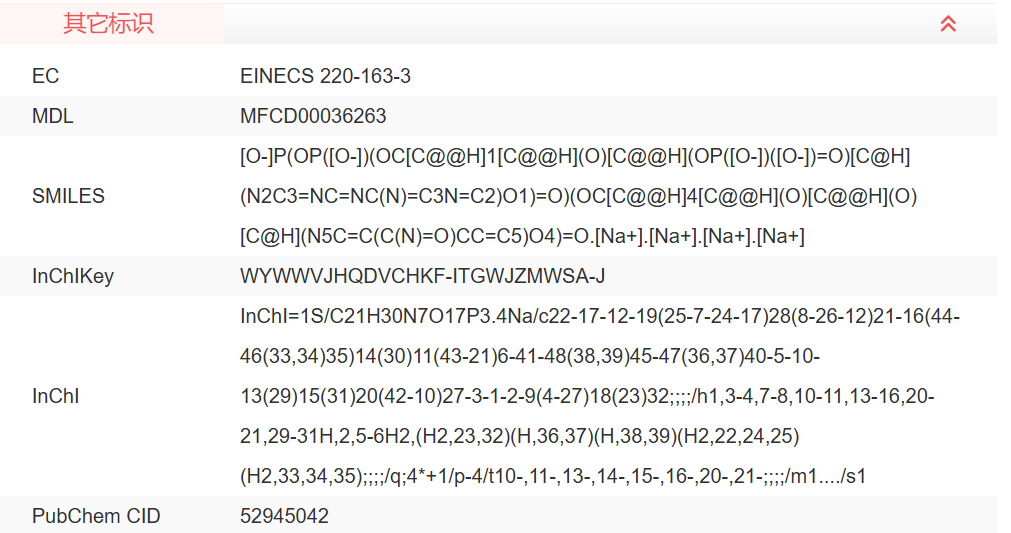Click the EC row label

coord(45,77)
